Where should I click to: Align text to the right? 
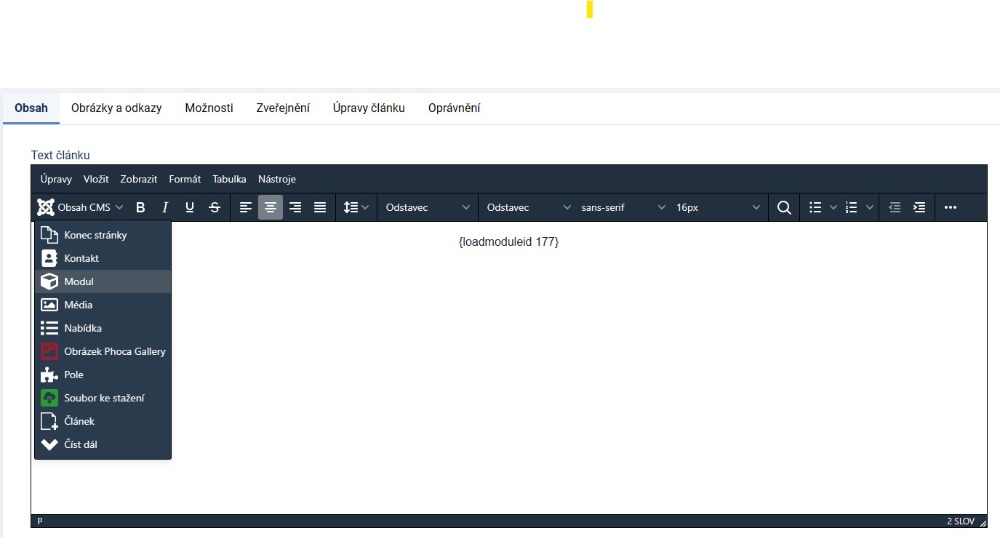[x=295, y=208]
